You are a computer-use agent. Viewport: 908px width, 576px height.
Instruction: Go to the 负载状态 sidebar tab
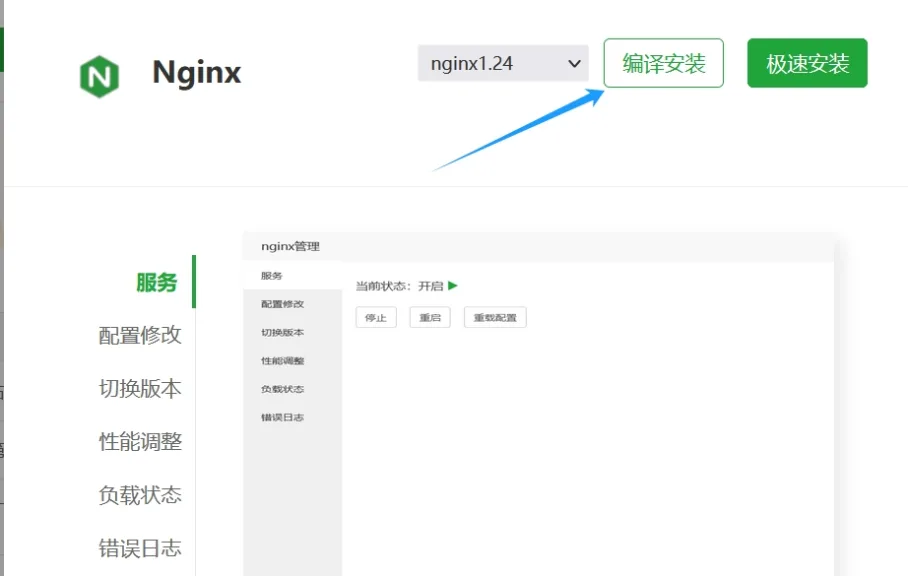coord(140,495)
